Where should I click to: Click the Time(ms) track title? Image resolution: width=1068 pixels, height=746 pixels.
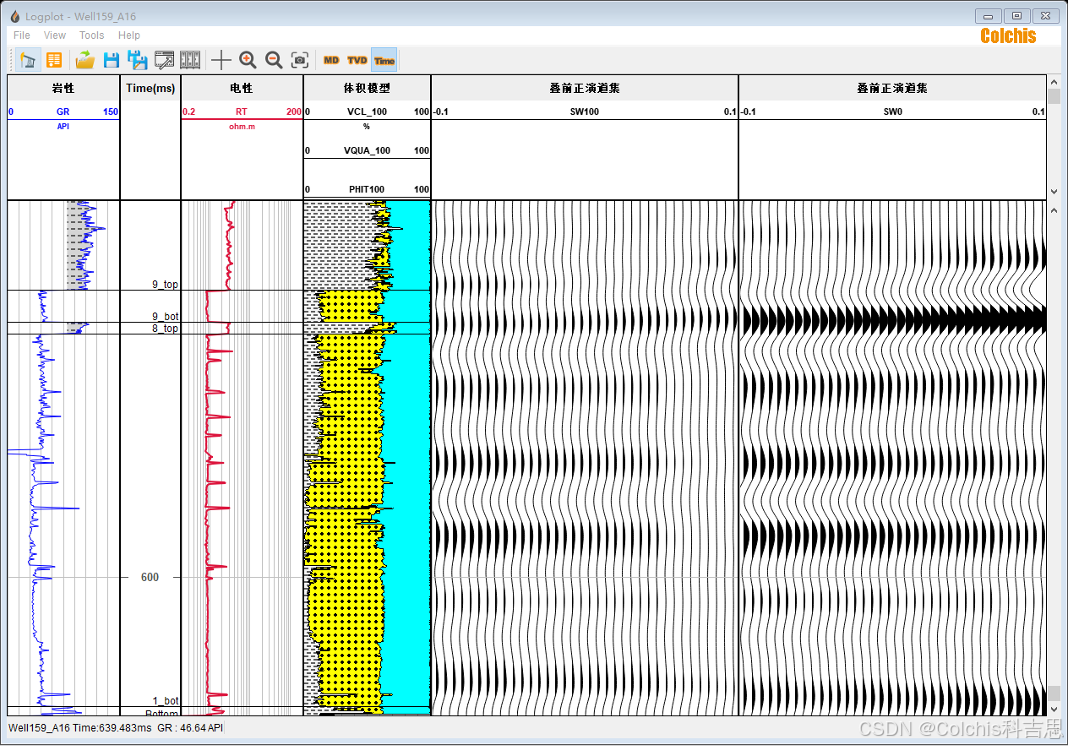click(150, 88)
